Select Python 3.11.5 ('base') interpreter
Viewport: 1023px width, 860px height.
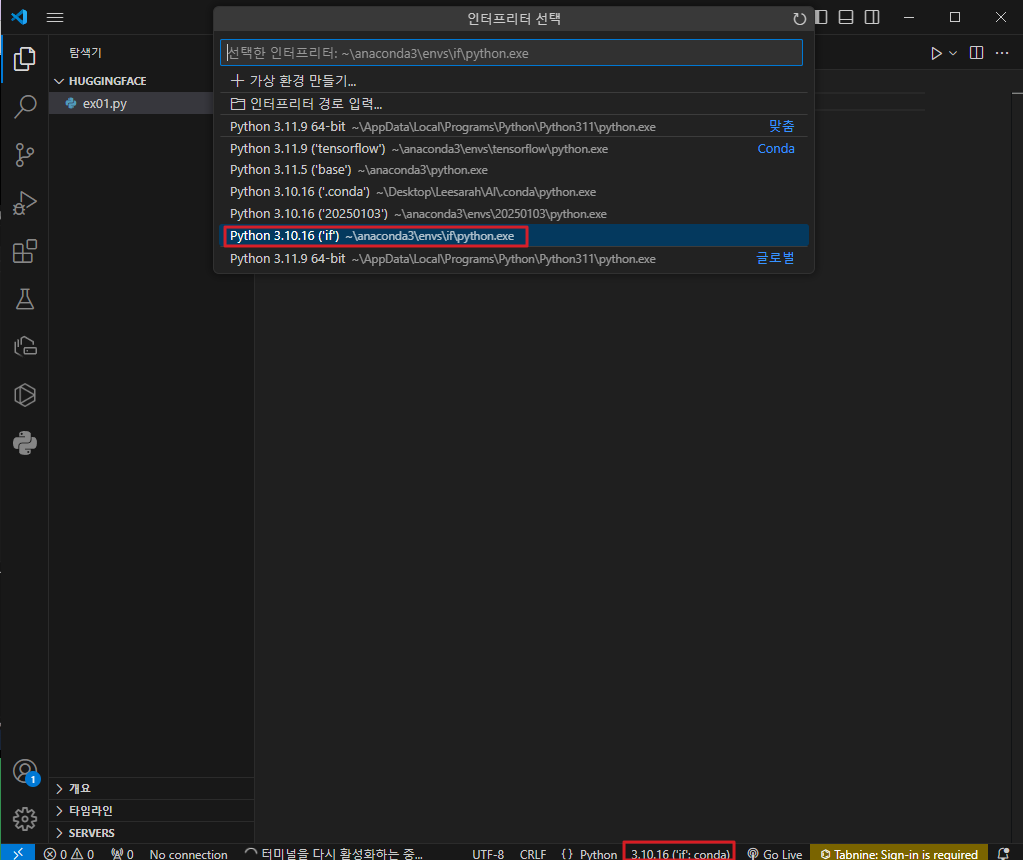tap(514, 170)
